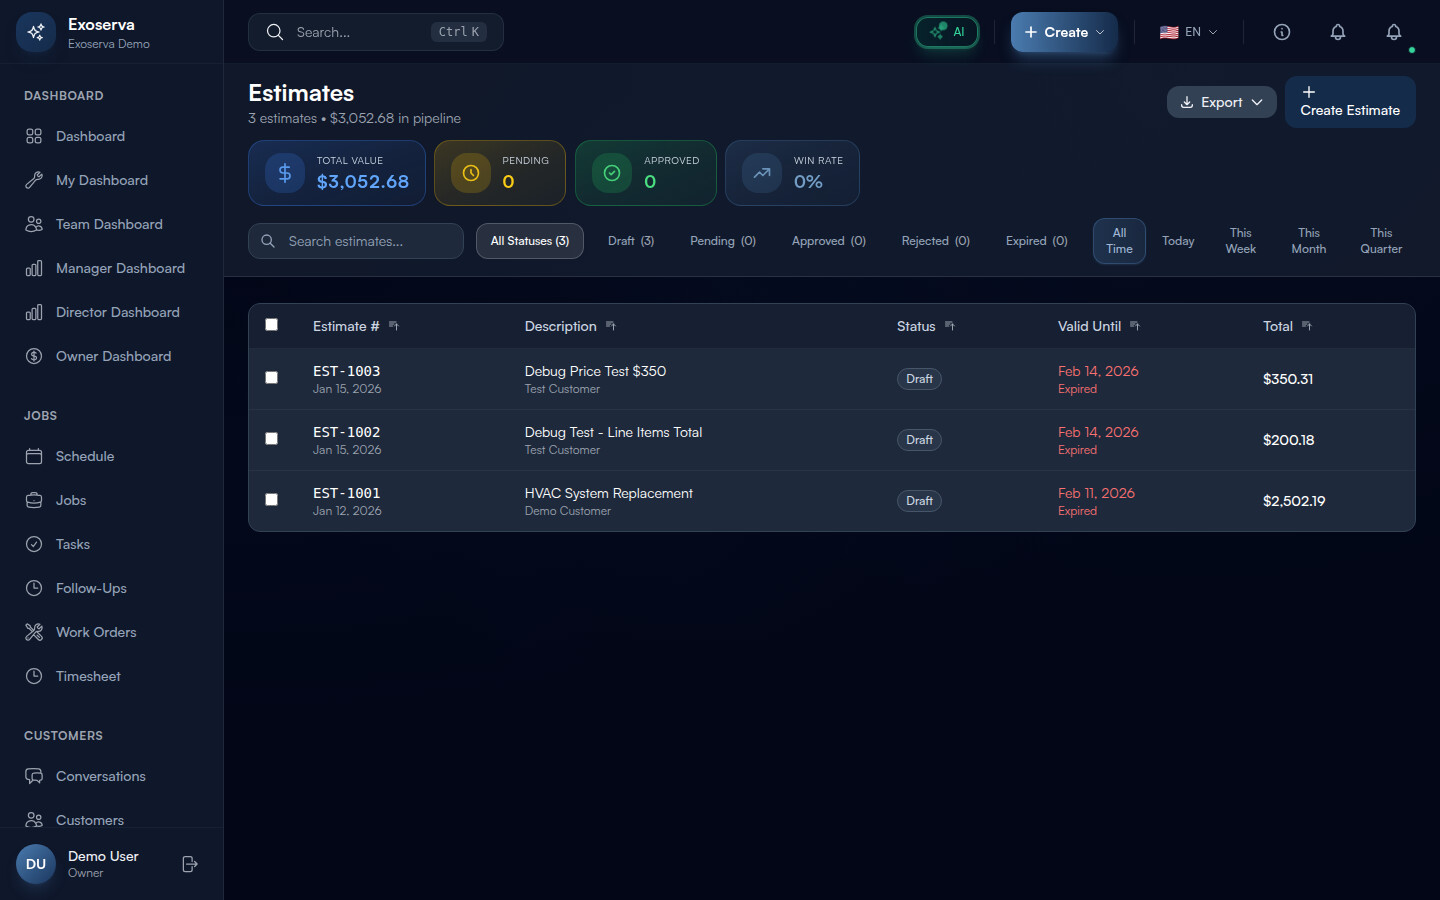Click the Conversations chat bubble icon
Screen dimensions: 1440x900
click(34, 776)
